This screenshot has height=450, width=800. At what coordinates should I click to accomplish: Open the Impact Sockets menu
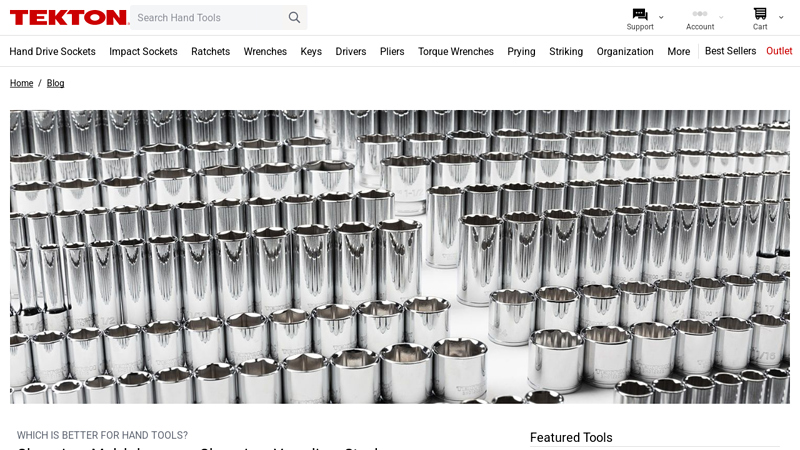click(x=143, y=52)
